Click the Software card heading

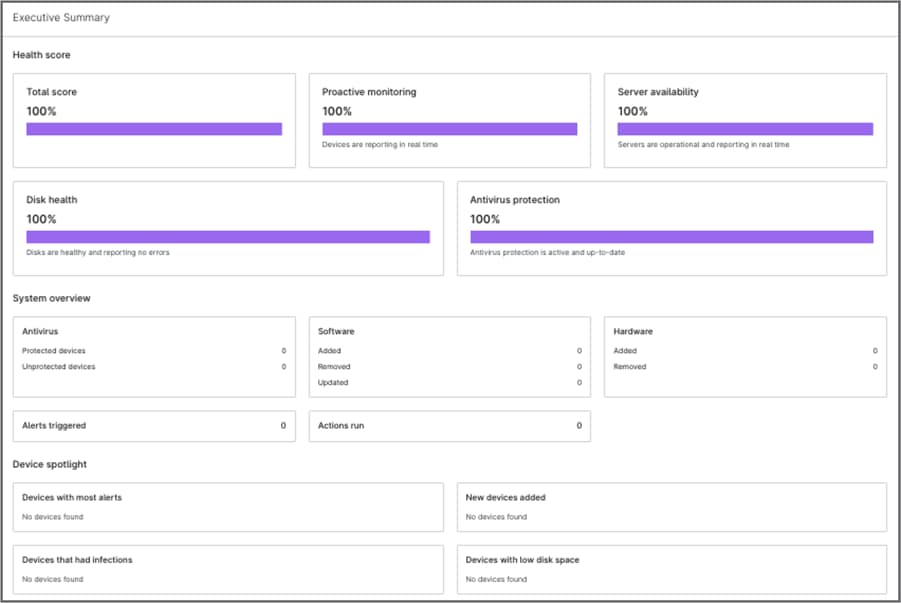click(x=336, y=332)
